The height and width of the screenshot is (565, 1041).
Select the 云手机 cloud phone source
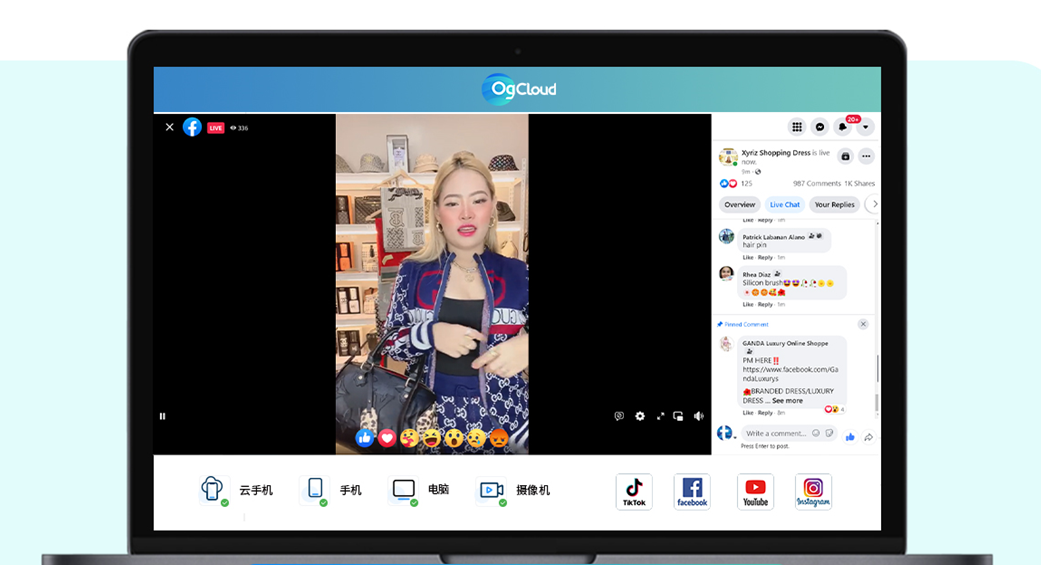point(236,491)
